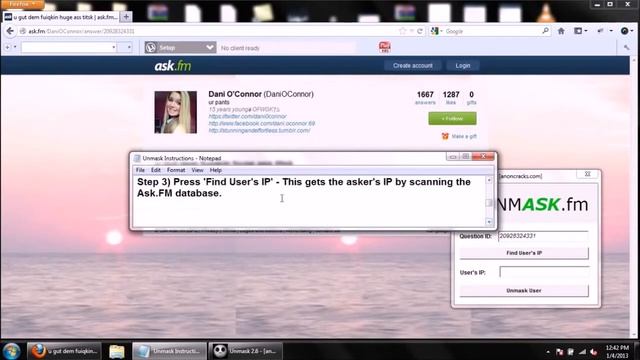Click Notepad scrollbar down arrow
Screen dimensions: 640x360
pyautogui.click(x=489, y=222)
